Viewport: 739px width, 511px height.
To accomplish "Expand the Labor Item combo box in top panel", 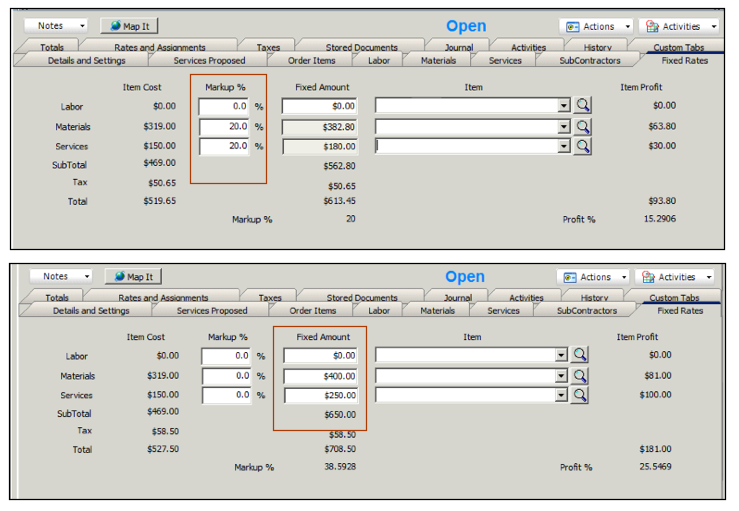I will click(x=563, y=106).
